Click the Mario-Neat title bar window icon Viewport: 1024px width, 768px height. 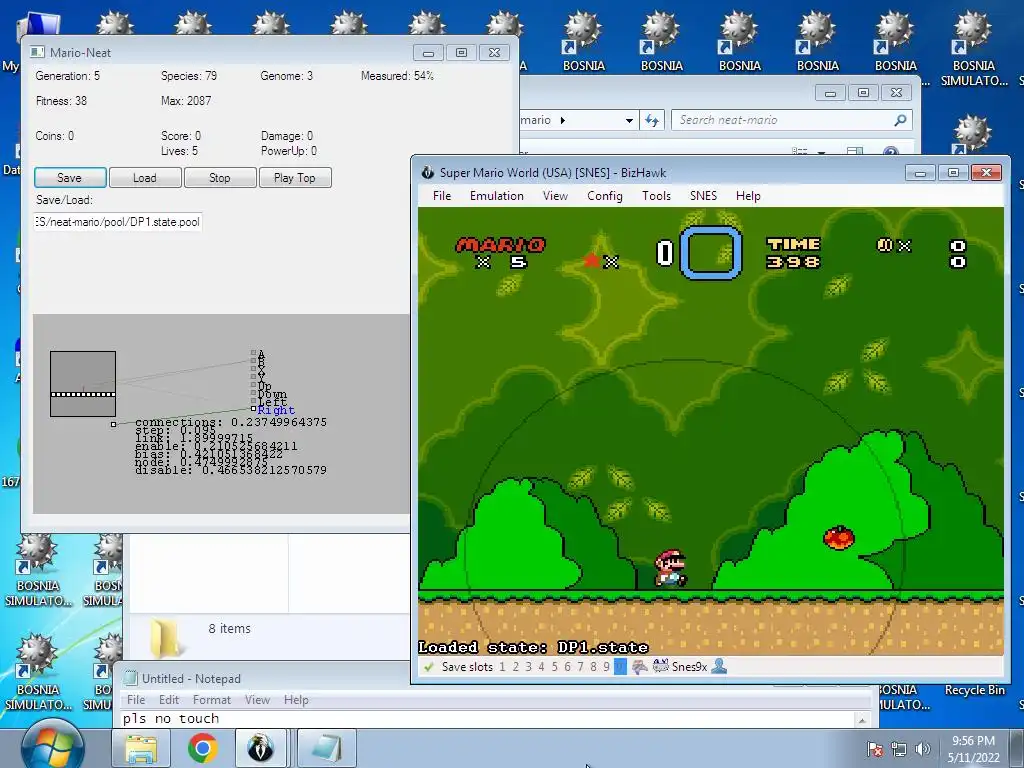pyautogui.click(x=37, y=52)
